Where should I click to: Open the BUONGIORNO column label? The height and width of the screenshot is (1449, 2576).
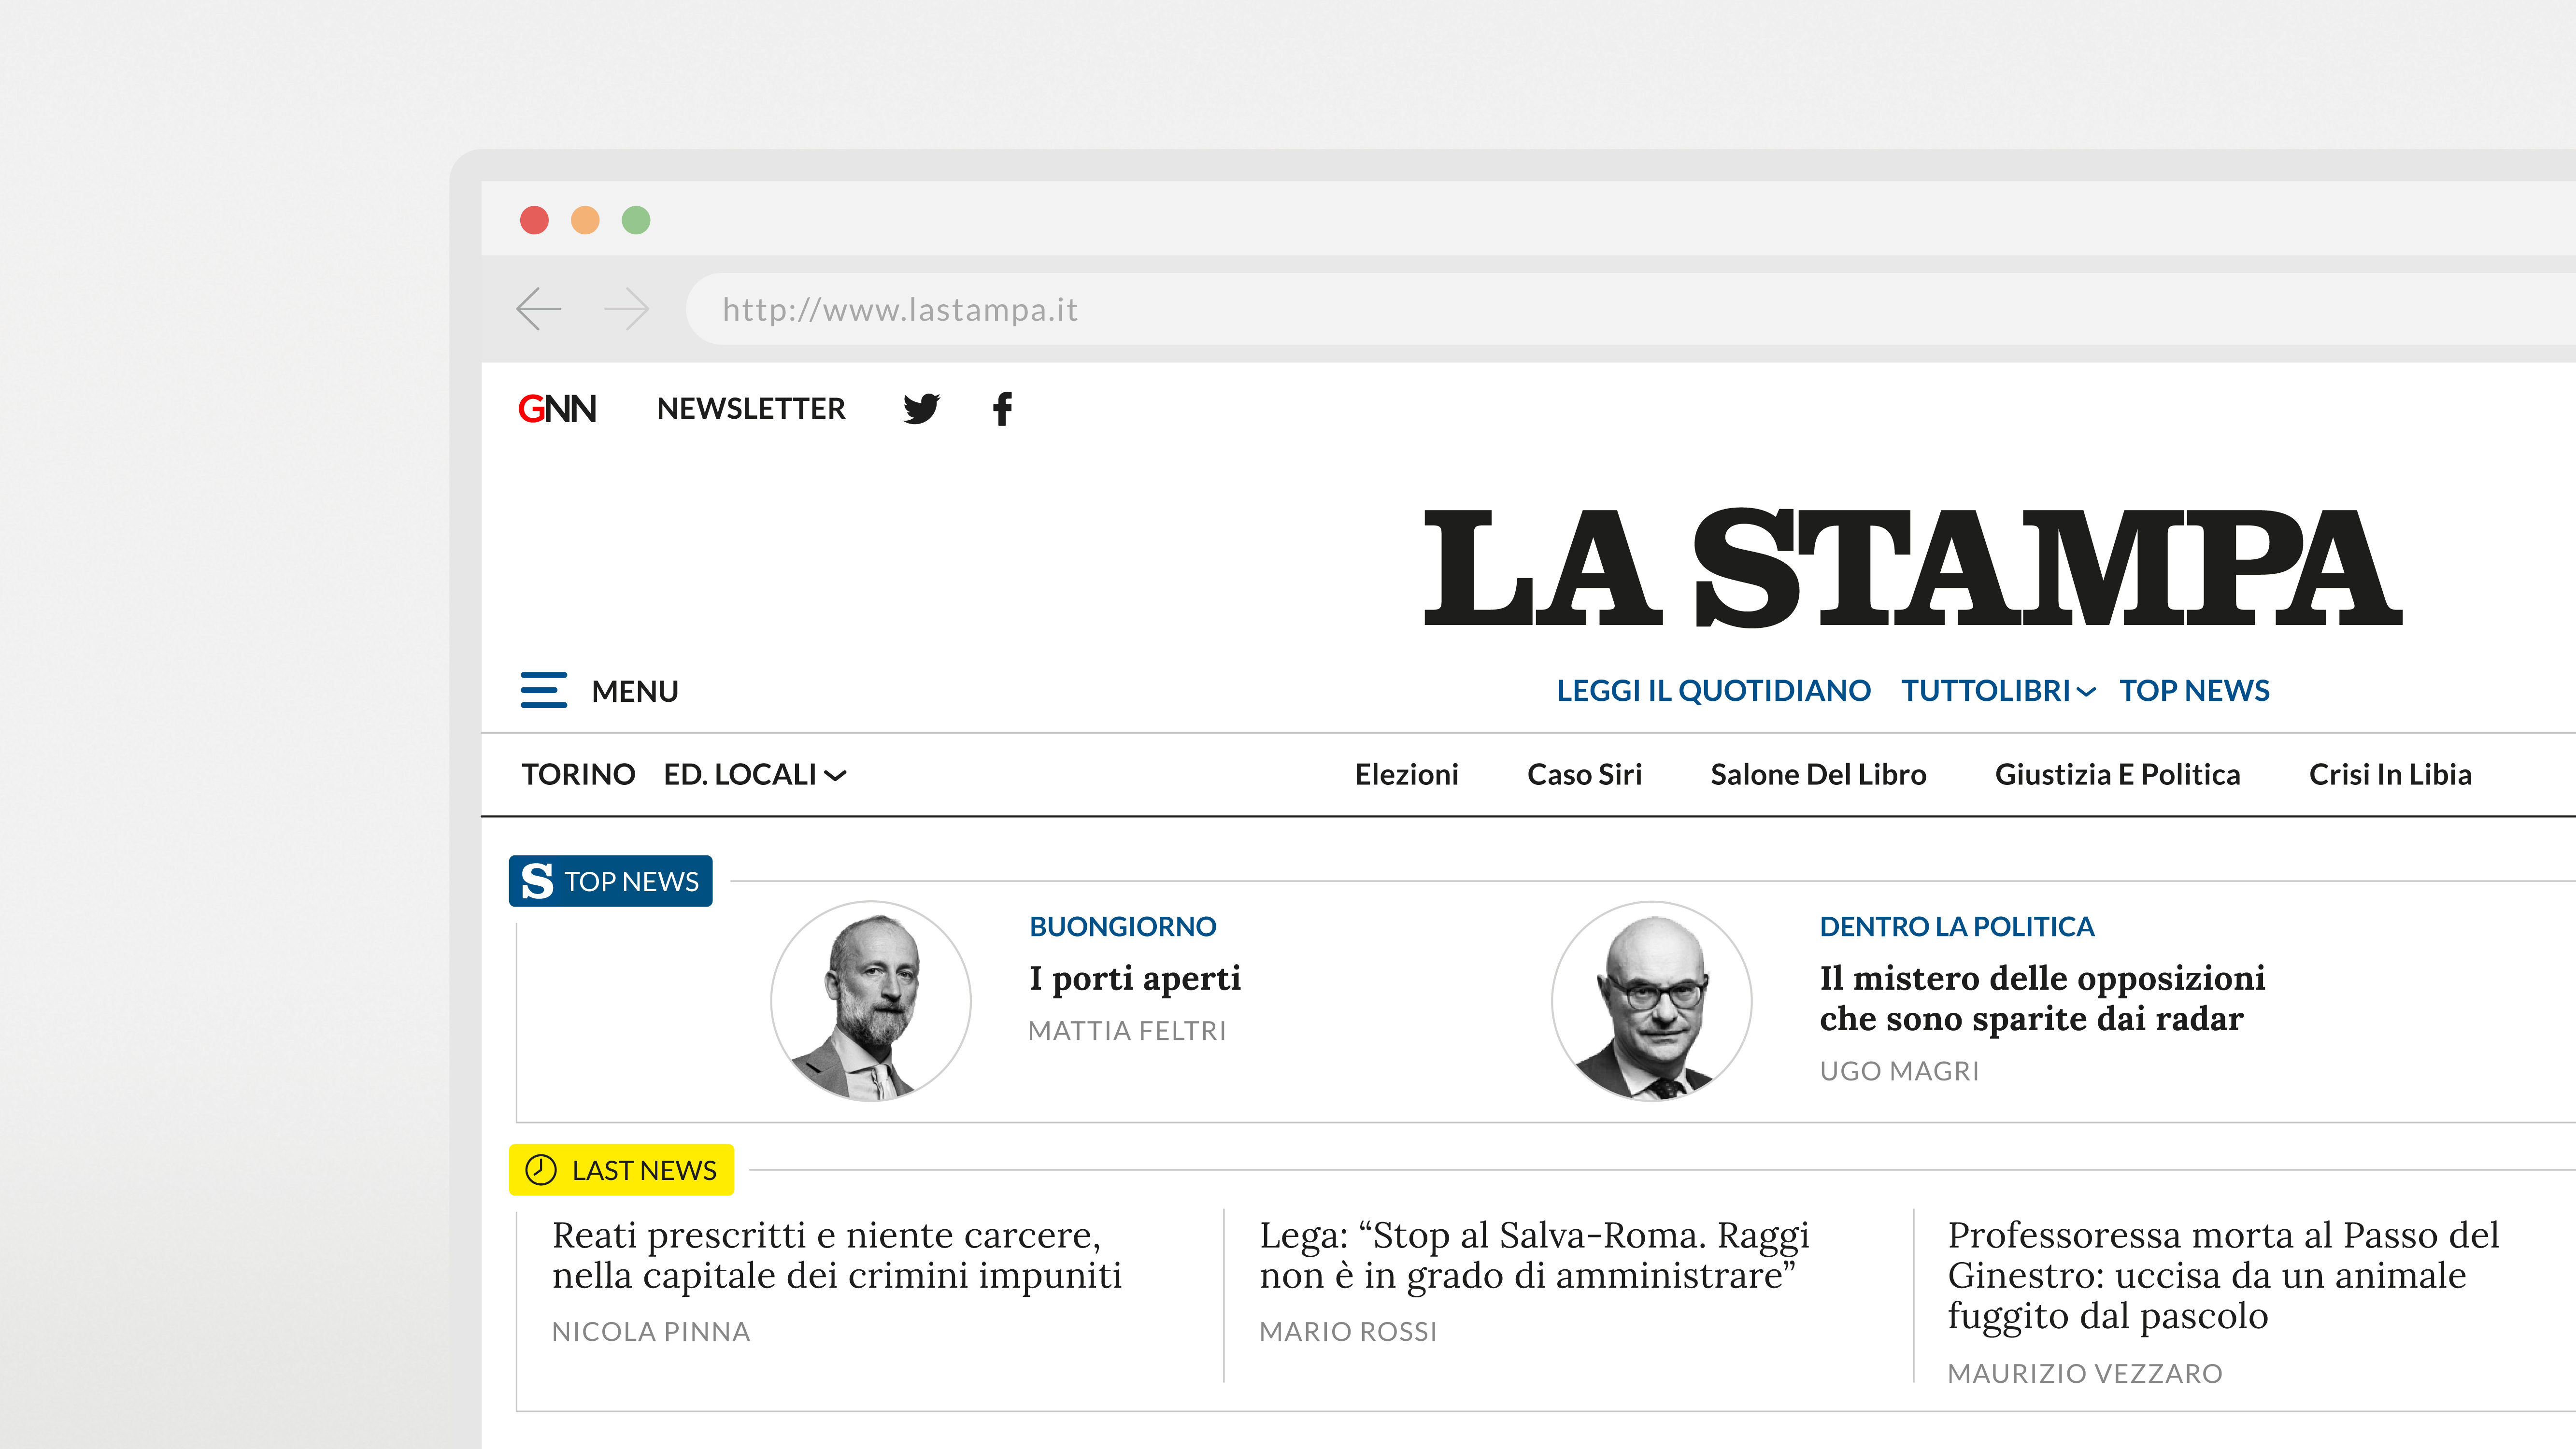pyautogui.click(x=1123, y=926)
